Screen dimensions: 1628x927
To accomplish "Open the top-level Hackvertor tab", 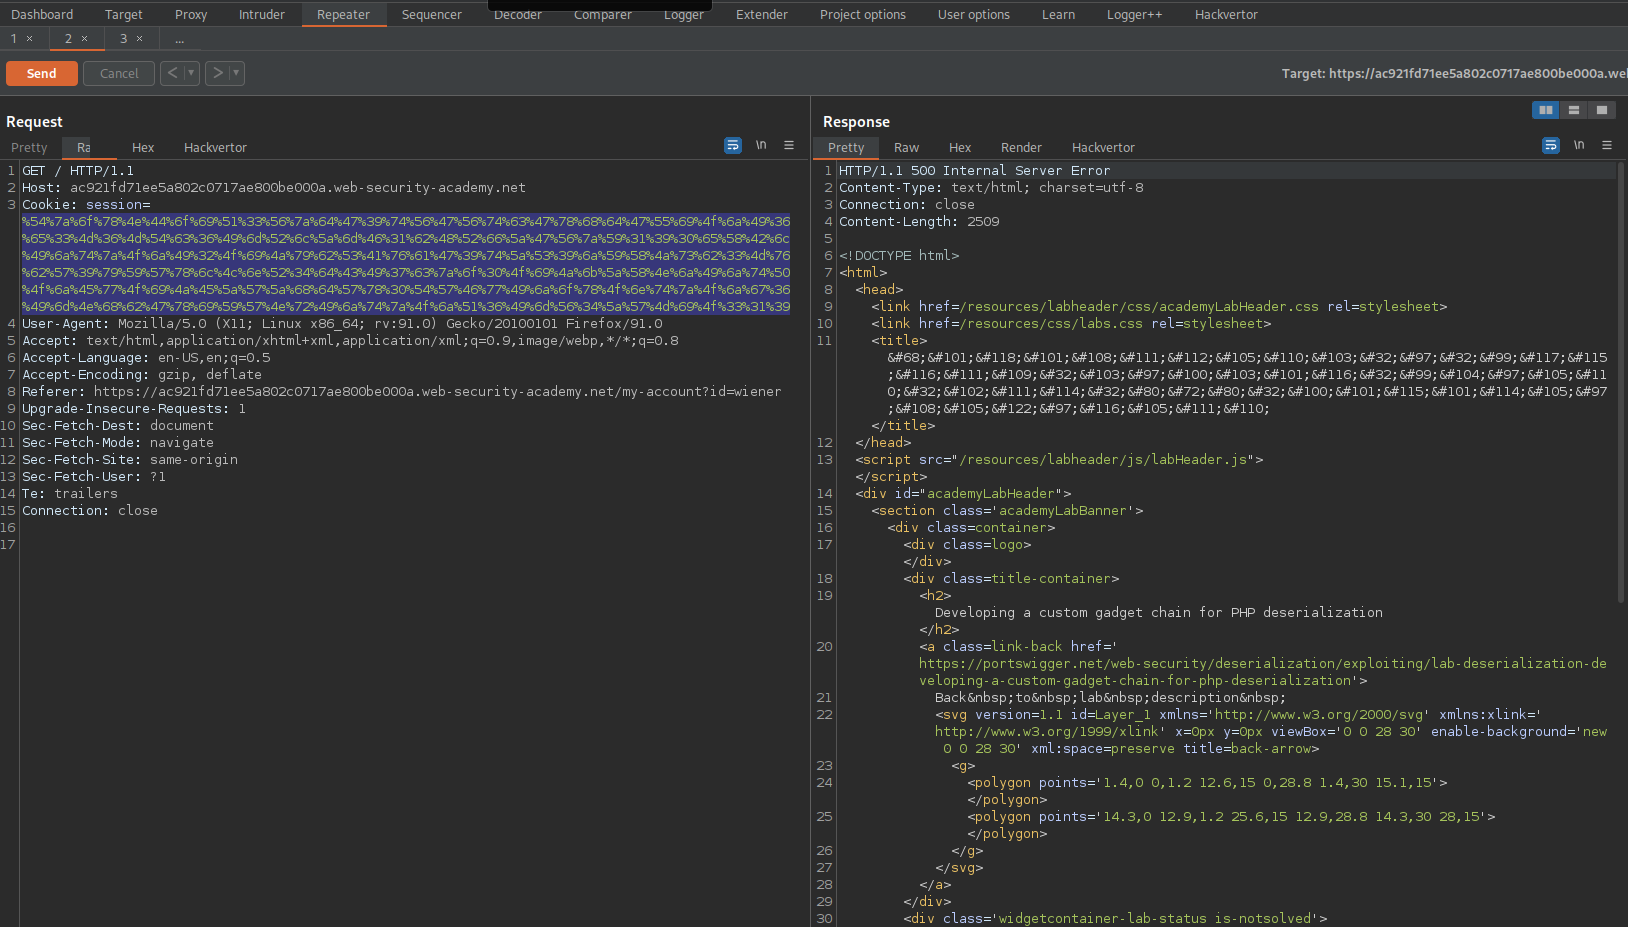I will [1226, 14].
